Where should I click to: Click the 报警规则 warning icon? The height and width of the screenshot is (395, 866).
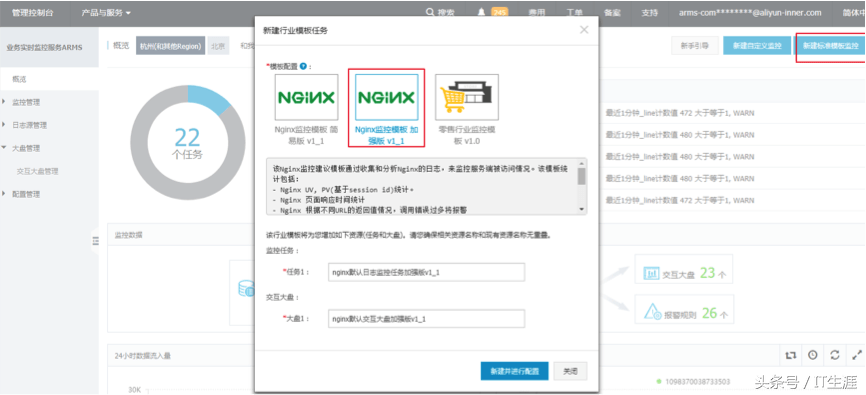click(652, 313)
